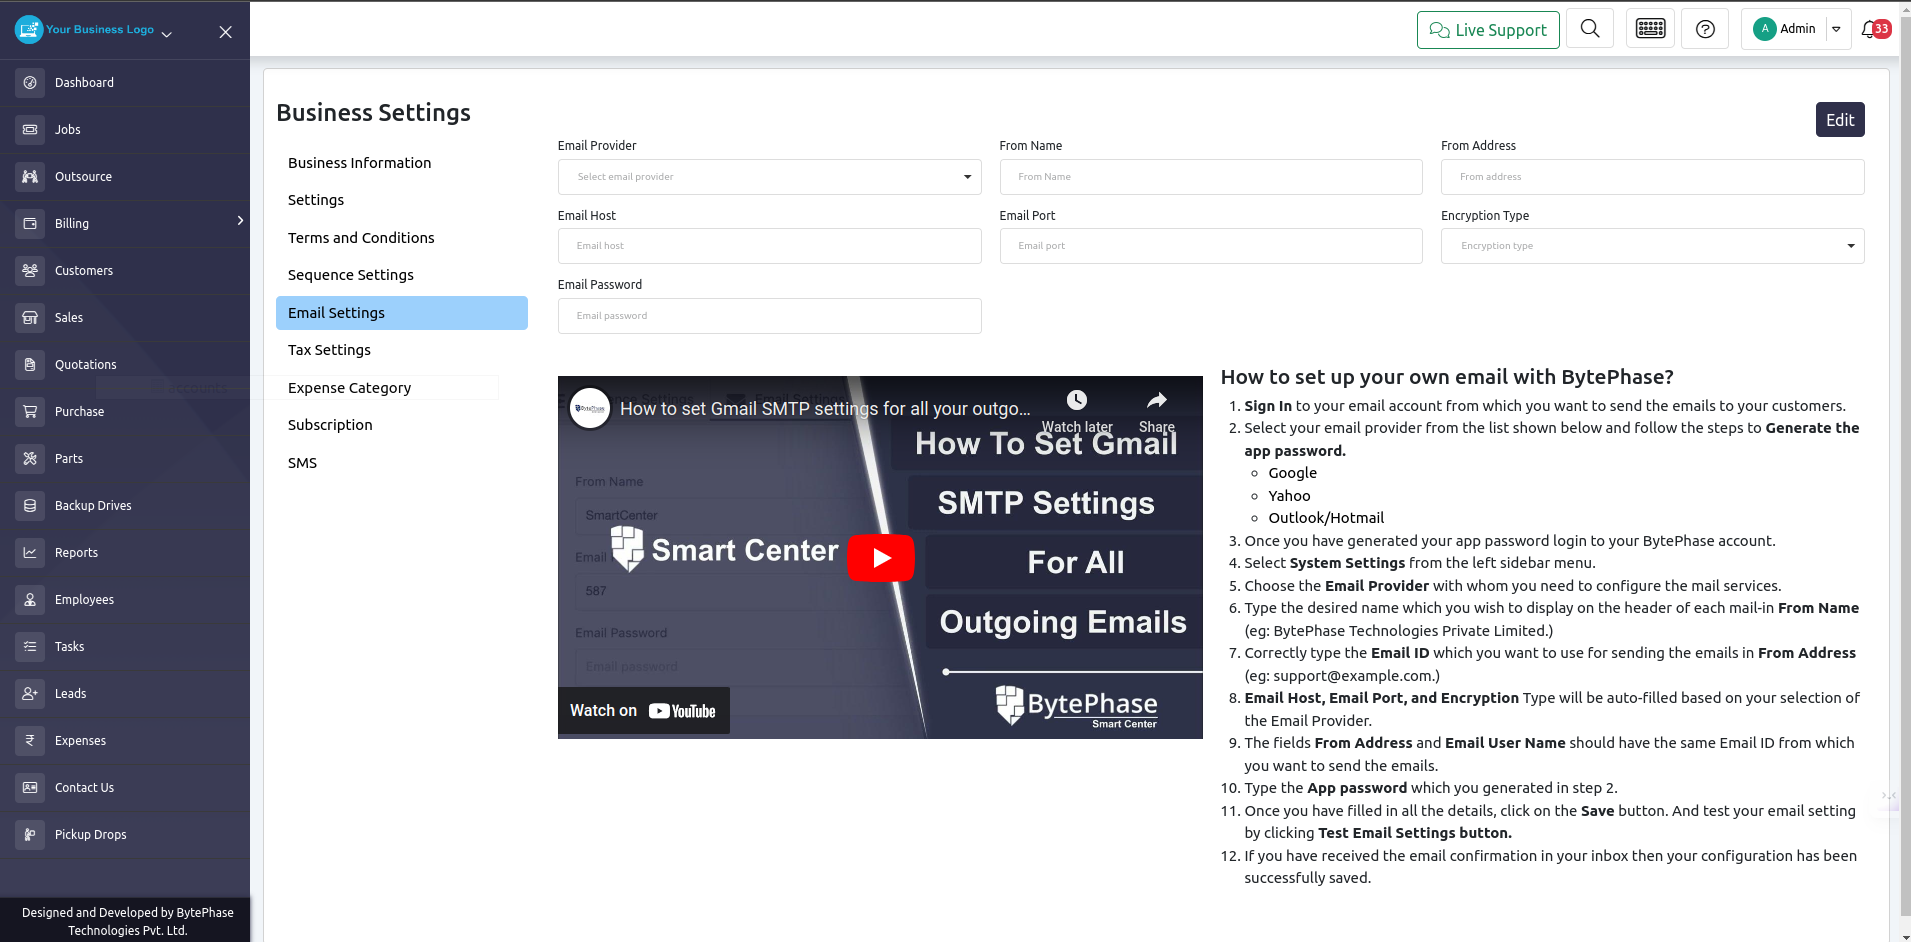
Task: Click the Backup Drives database icon
Action: (30, 506)
